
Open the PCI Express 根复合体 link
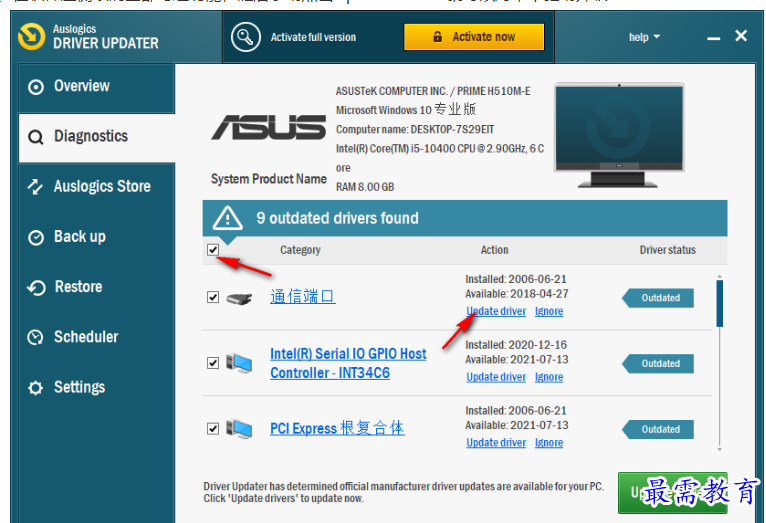point(337,428)
